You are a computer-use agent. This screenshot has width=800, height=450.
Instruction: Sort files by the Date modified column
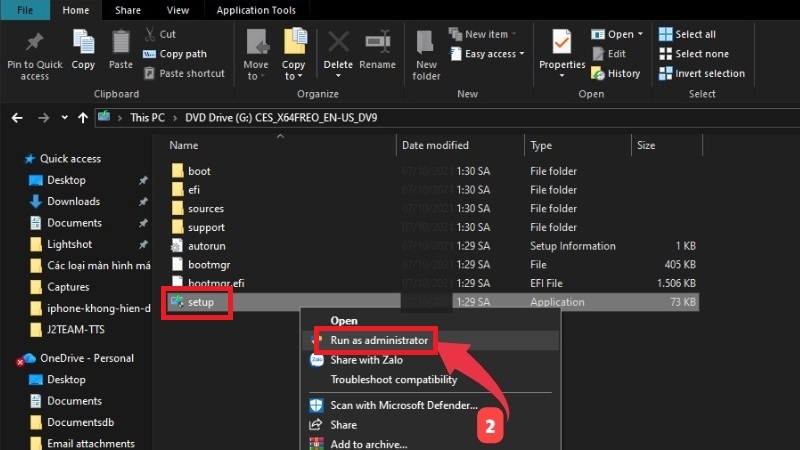coord(435,146)
